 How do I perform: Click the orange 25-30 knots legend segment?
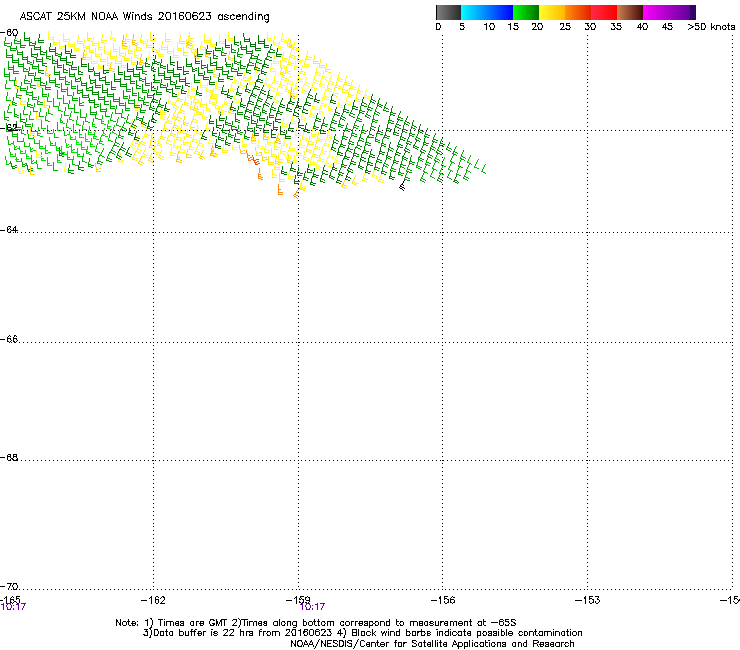tap(578, 12)
